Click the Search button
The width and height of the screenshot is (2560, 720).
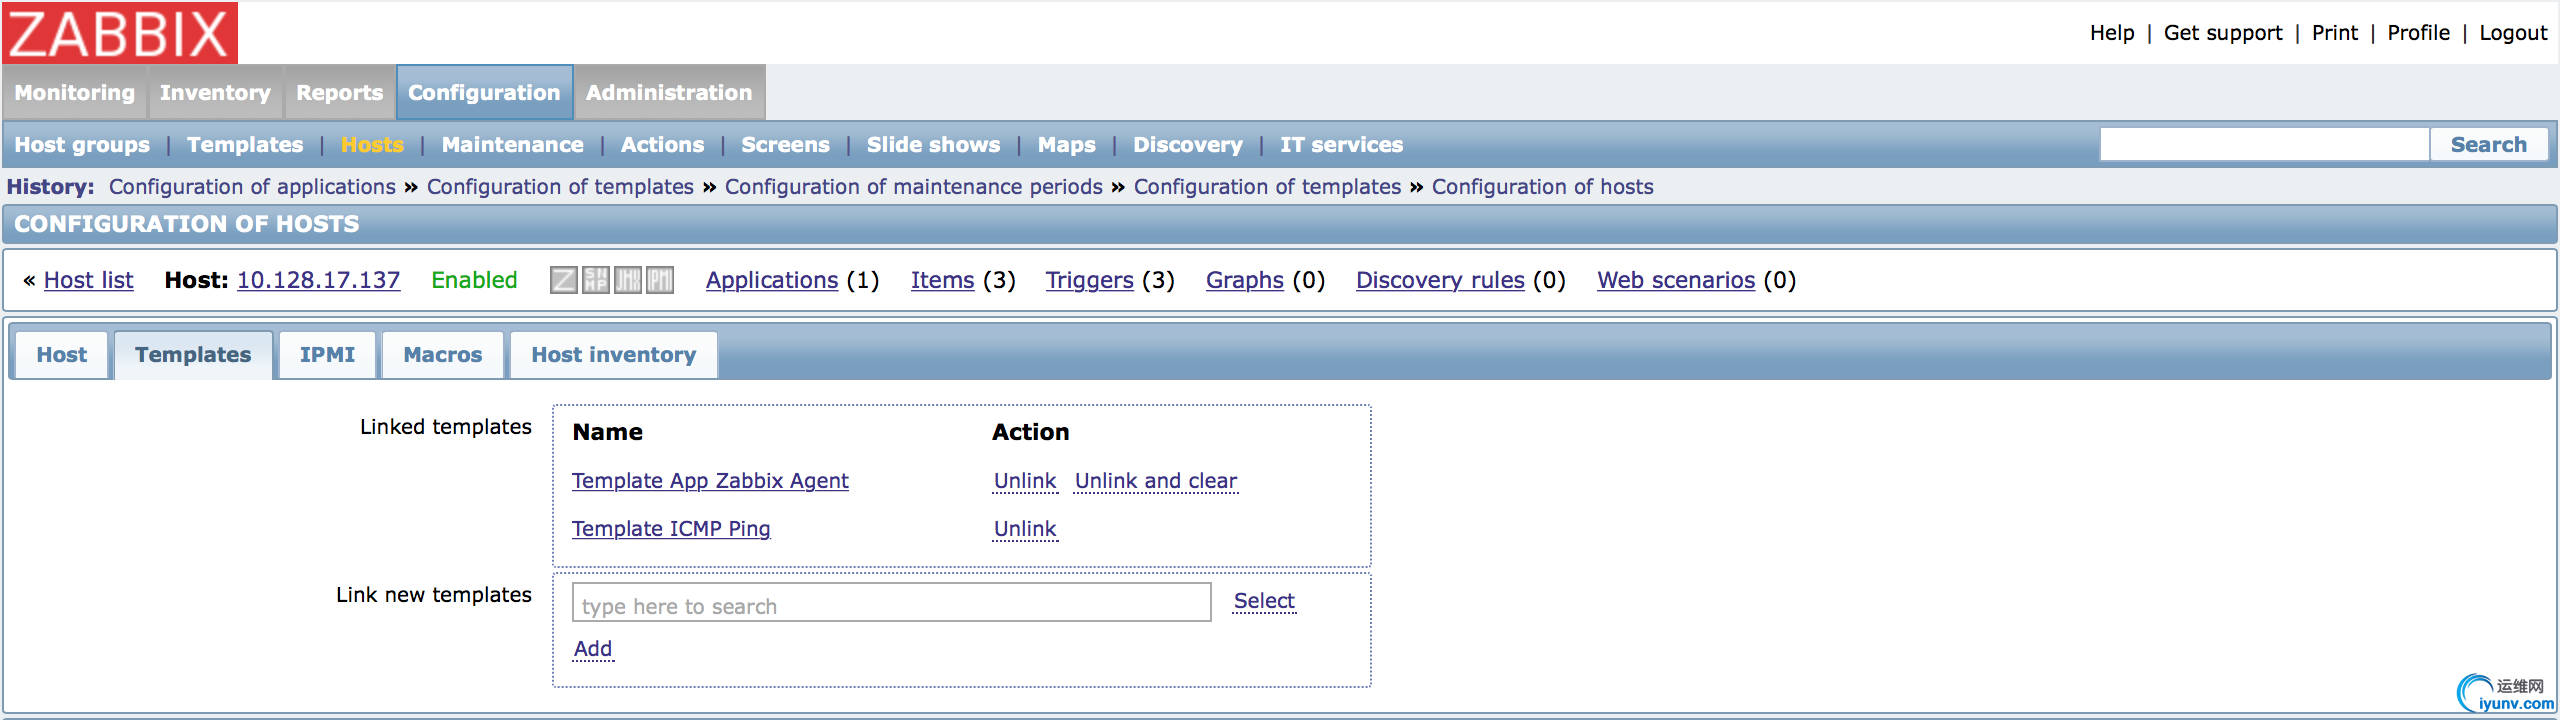click(2489, 145)
